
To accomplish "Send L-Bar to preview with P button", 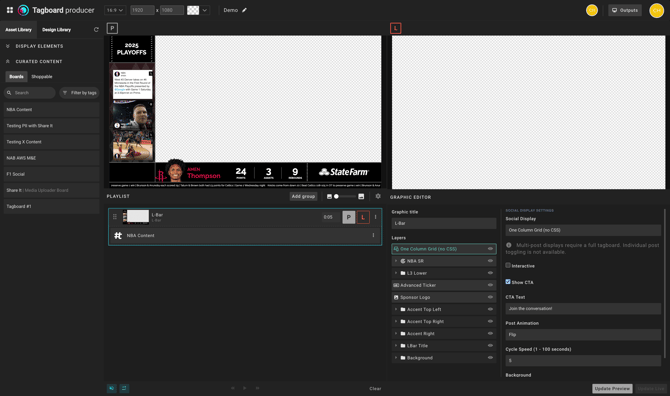I will (x=349, y=217).
